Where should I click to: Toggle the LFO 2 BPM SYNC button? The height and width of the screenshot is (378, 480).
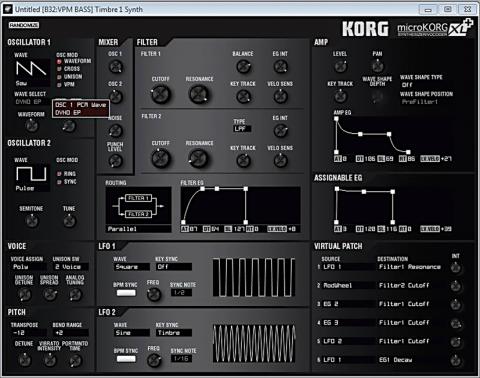coord(126,359)
